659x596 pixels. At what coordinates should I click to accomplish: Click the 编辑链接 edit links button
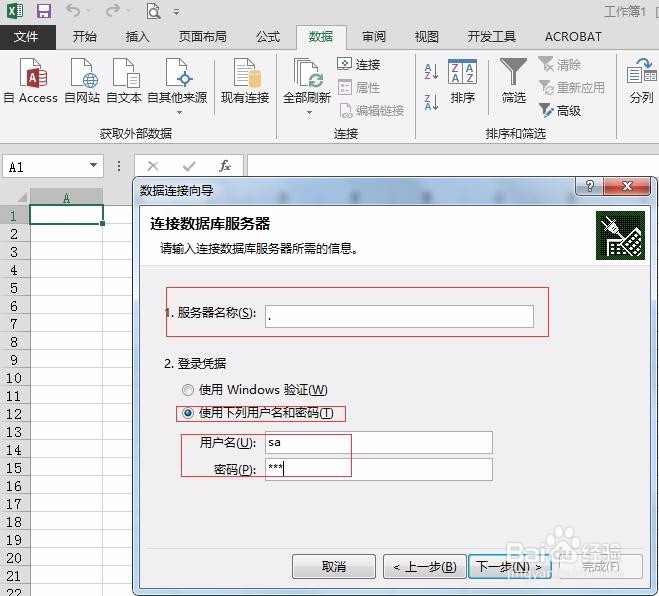371,111
